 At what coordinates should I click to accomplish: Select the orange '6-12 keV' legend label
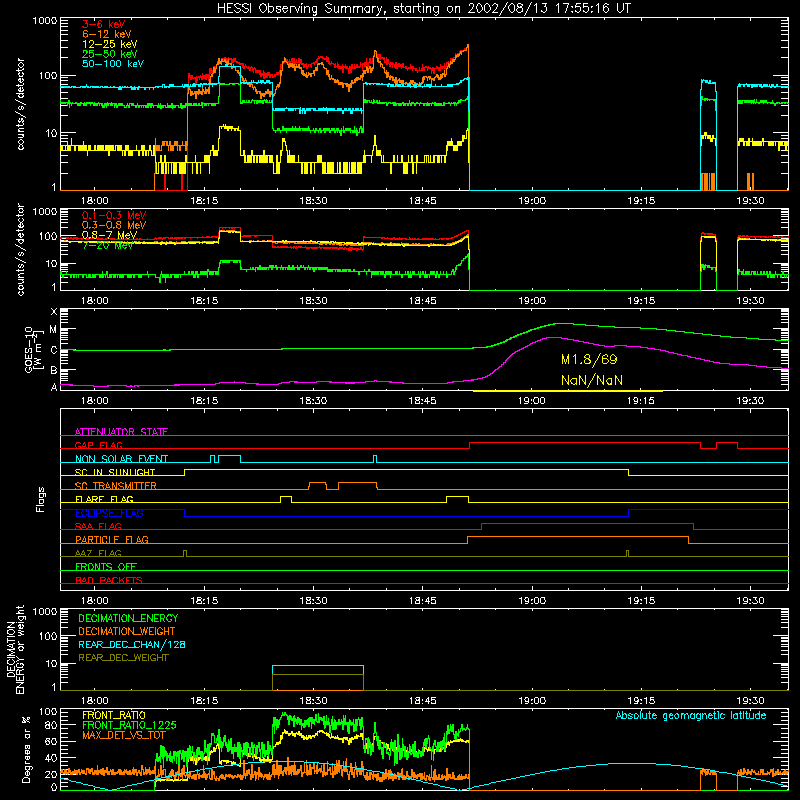pos(107,34)
